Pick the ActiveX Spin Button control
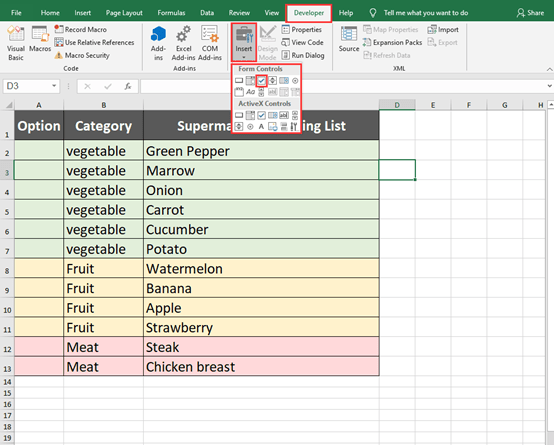The image size is (554, 445). [x=239, y=127]
